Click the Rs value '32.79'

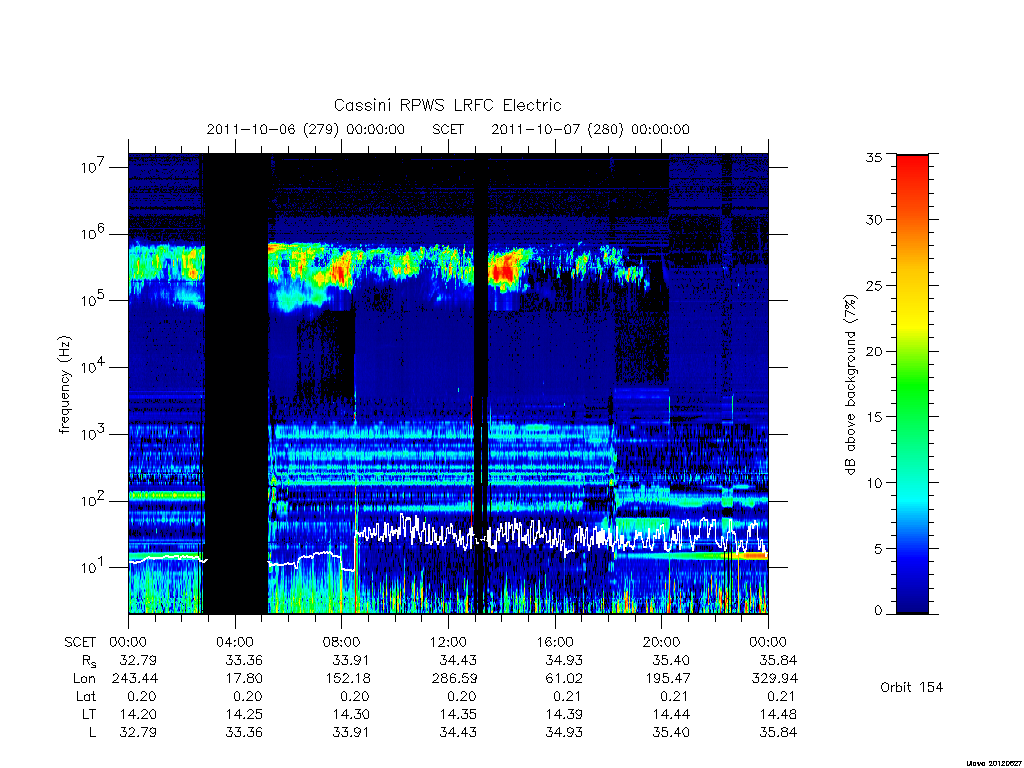[x=138, y=660]
